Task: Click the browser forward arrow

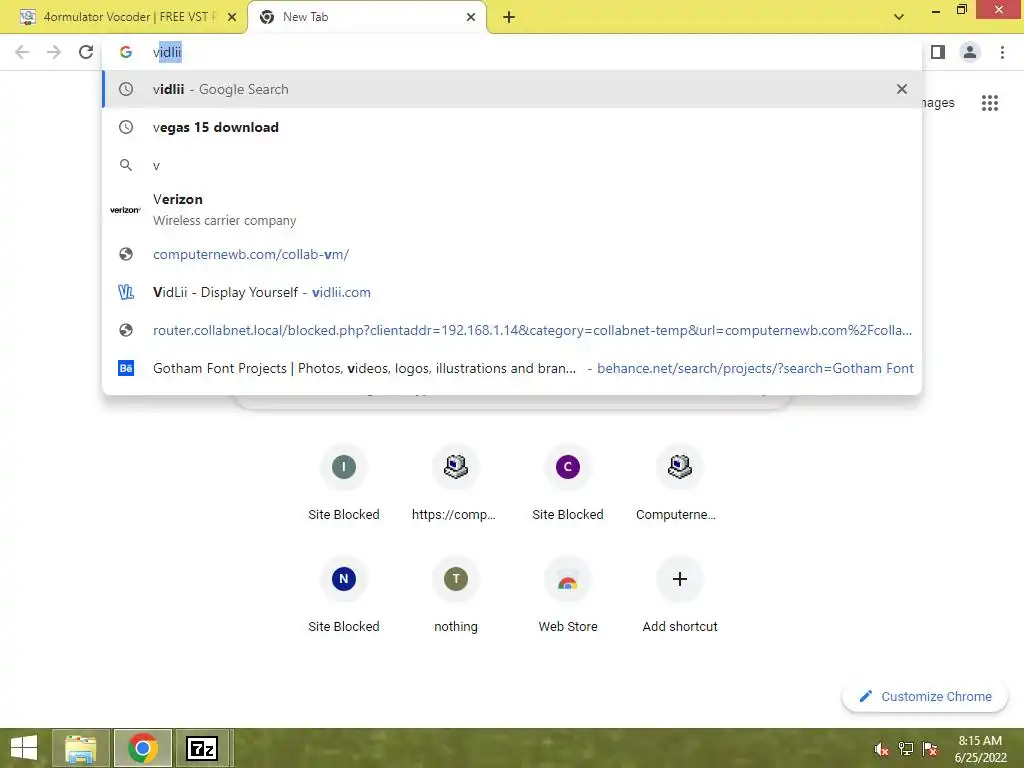Action: [x=54, y=52]
